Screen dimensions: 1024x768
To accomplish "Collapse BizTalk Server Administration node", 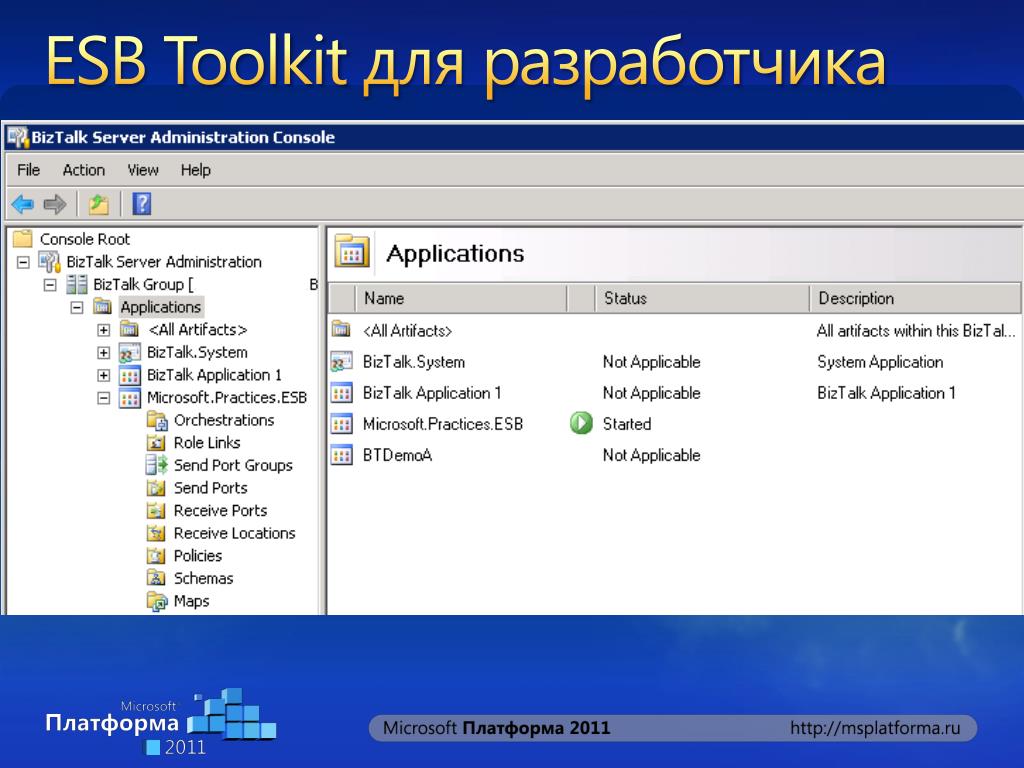I will (x=24, y=263).
